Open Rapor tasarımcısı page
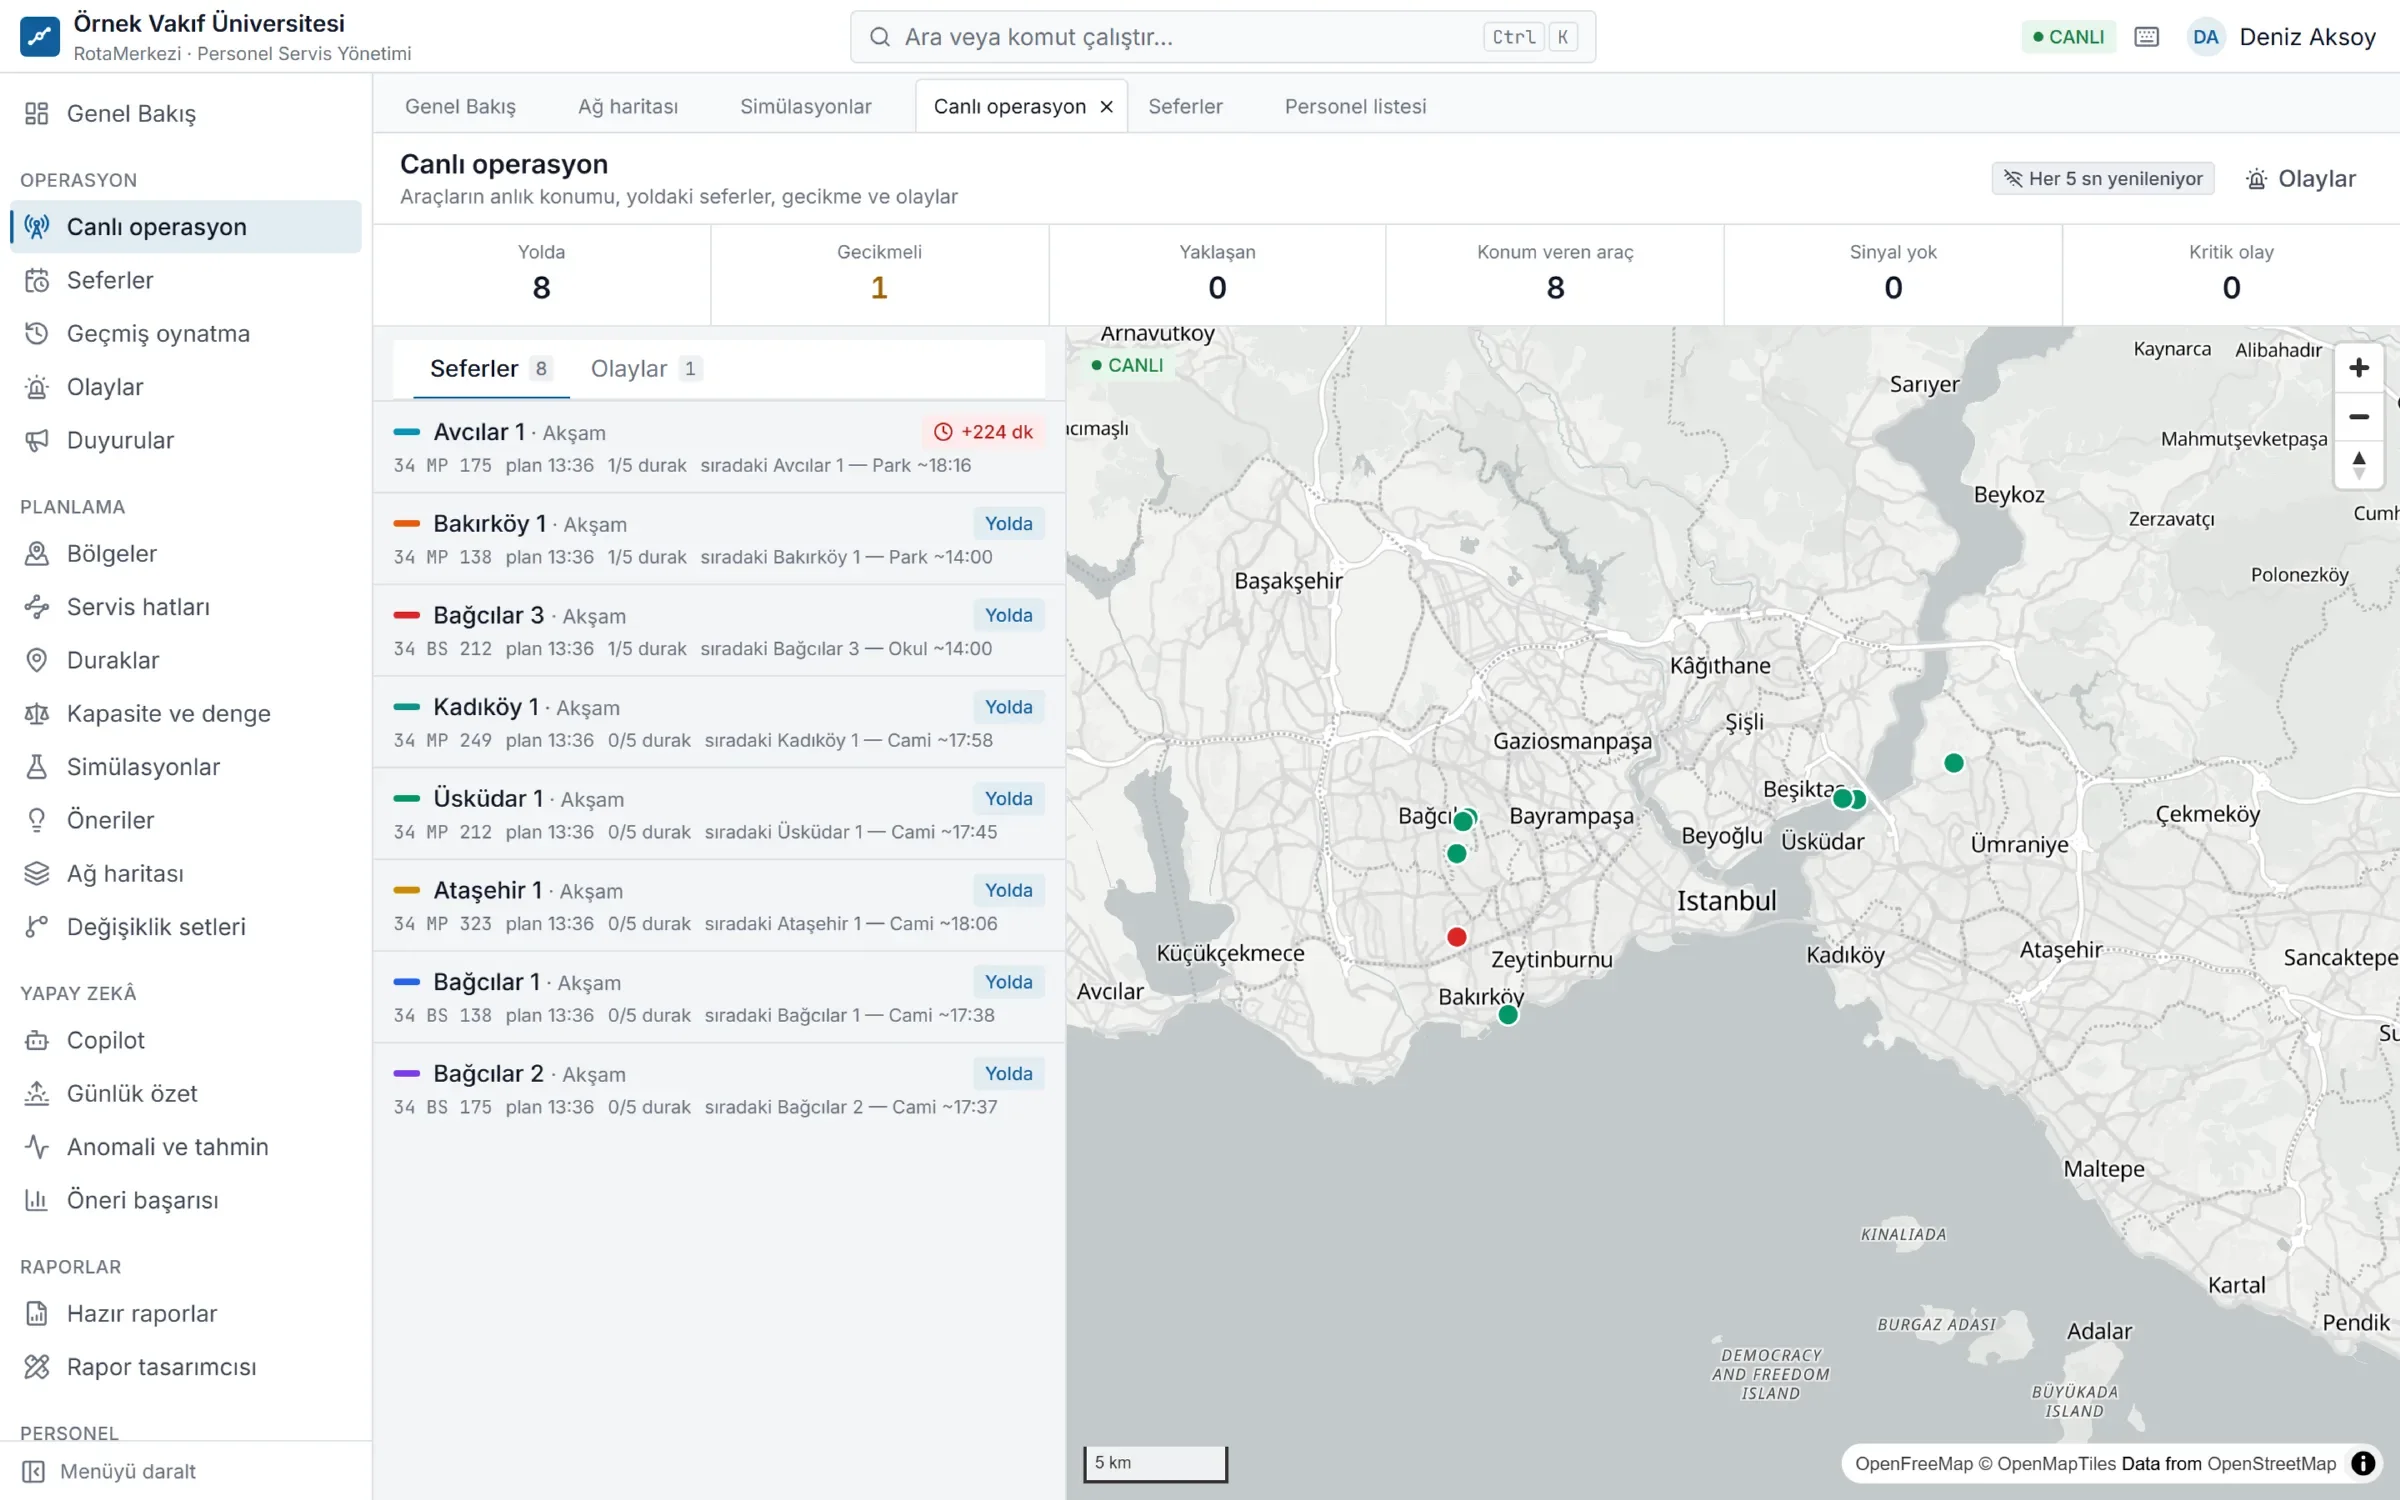Viewport: 2400px width, 1500px height. tap(186, 1367)
